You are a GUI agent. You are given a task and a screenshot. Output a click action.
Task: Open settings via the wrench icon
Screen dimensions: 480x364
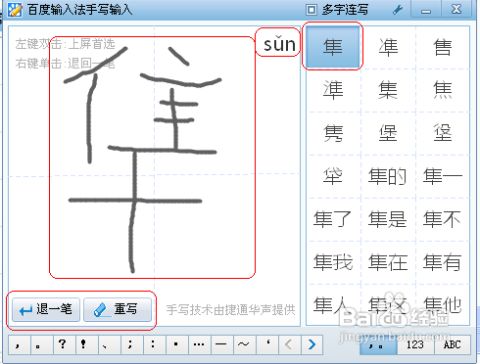(398, 10)
